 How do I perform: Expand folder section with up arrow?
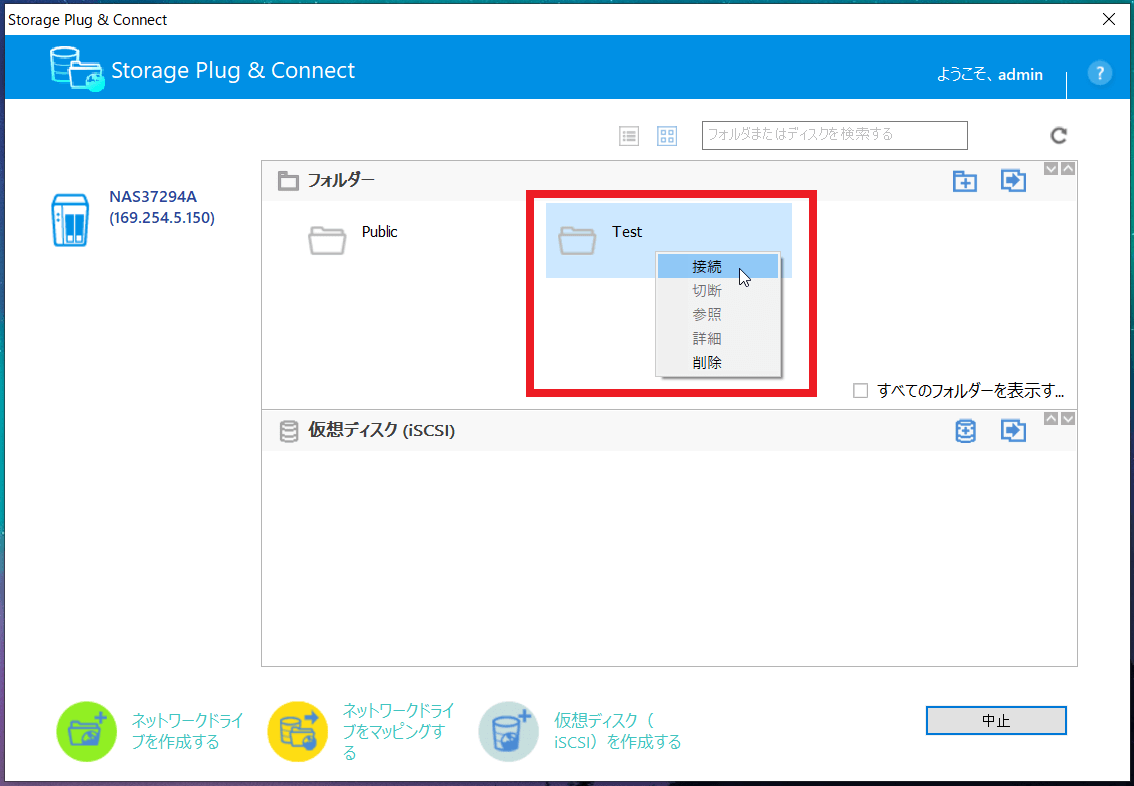tap(1067, 168)
